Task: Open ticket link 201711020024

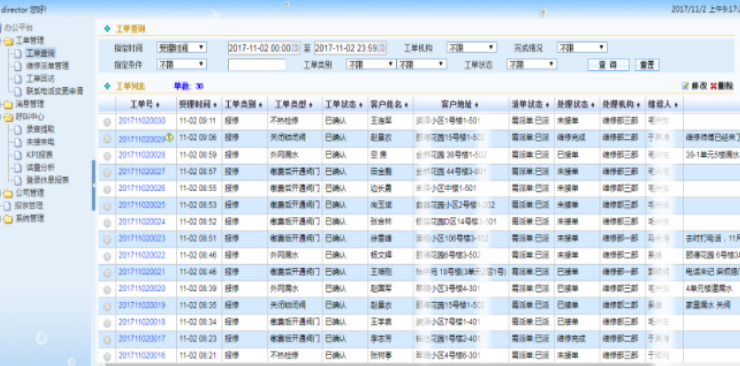Action: click(x=142, y=222)
